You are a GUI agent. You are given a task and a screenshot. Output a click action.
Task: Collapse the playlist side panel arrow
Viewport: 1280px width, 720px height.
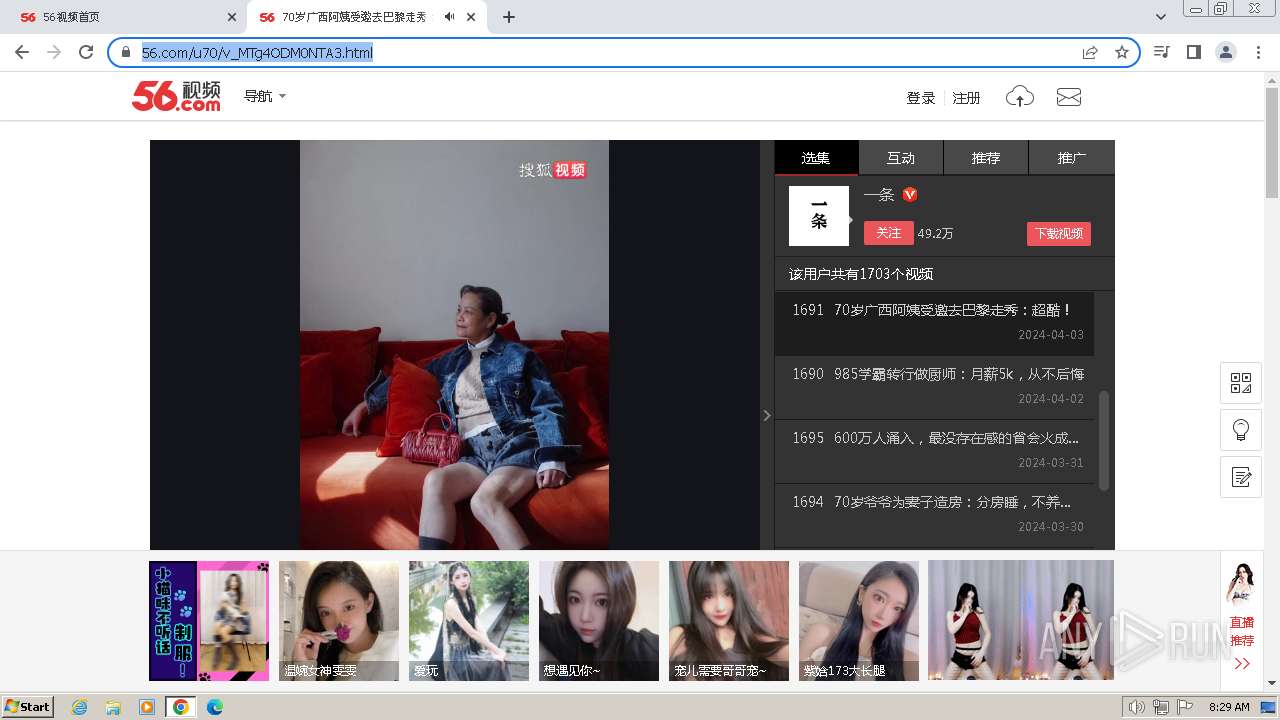(767, 415)
